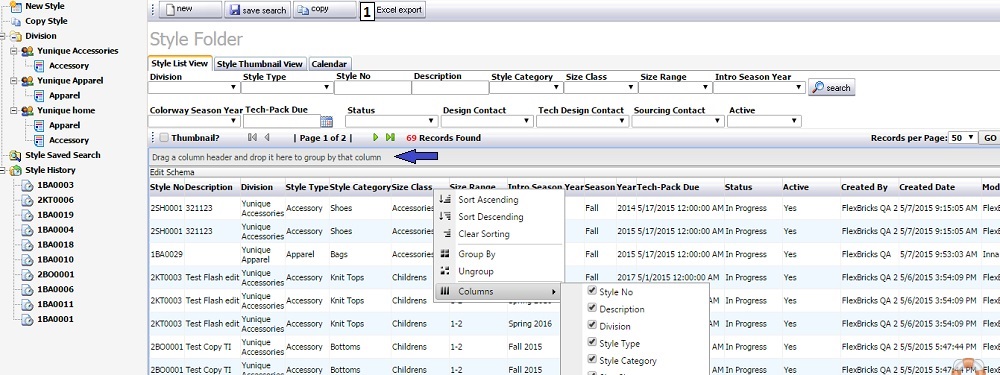Click the Excel export button

click(x=399, y=10)
